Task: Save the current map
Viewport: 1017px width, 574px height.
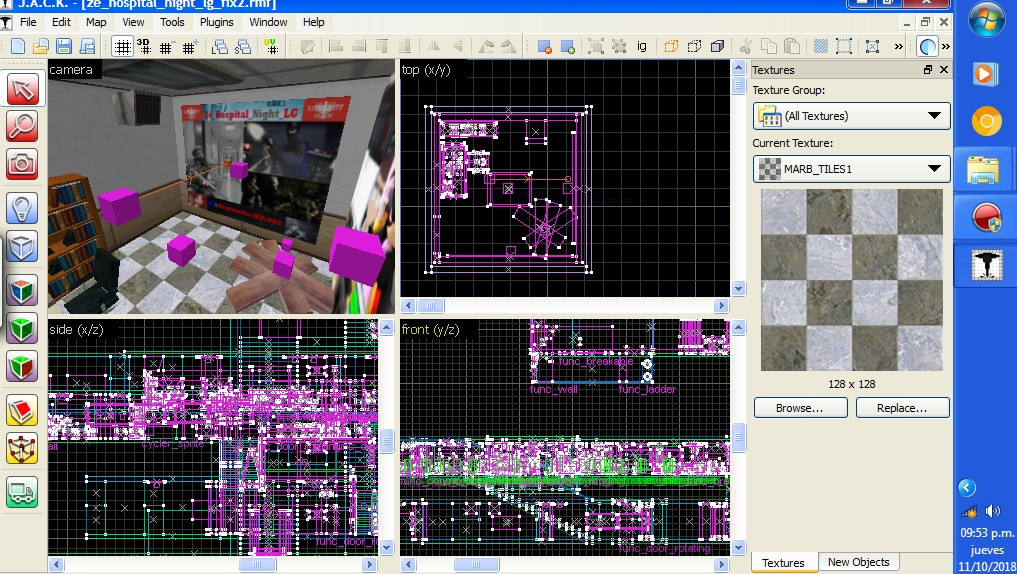Action: [x=64, y=46]
